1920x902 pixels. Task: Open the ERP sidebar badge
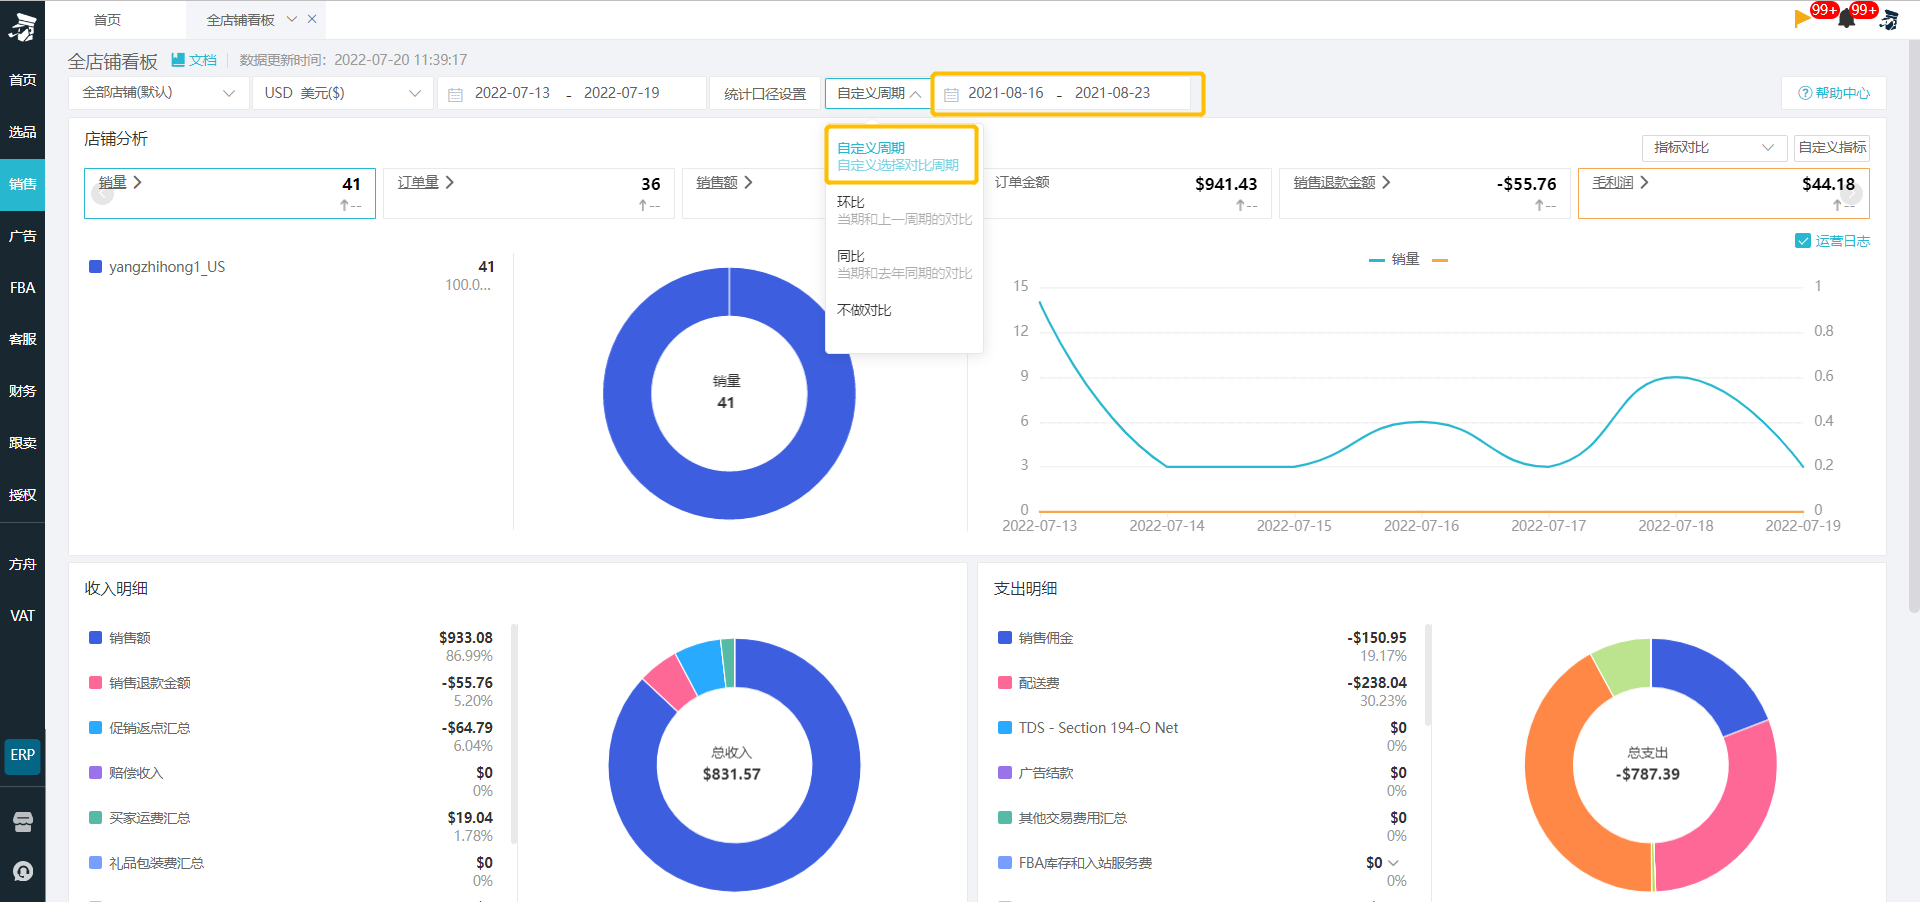click(22, 755)
